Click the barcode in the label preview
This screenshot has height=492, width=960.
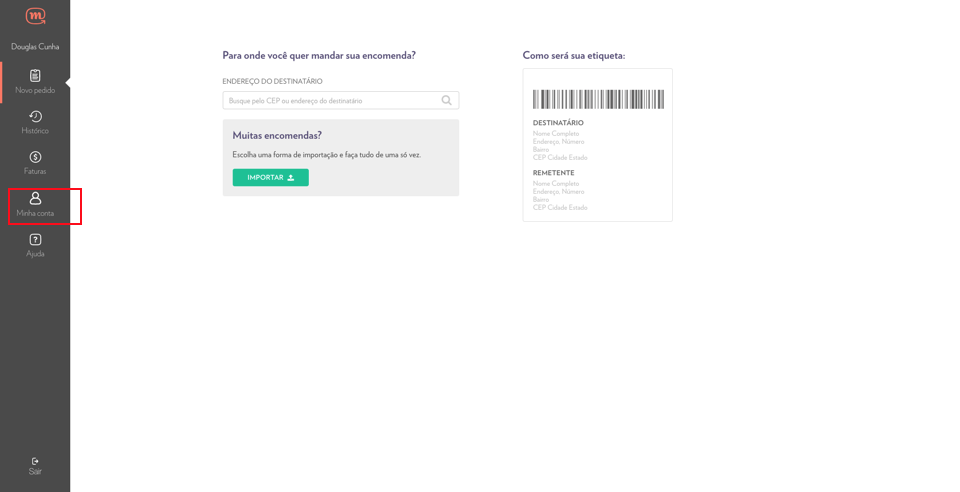click(x=598, y=99)
